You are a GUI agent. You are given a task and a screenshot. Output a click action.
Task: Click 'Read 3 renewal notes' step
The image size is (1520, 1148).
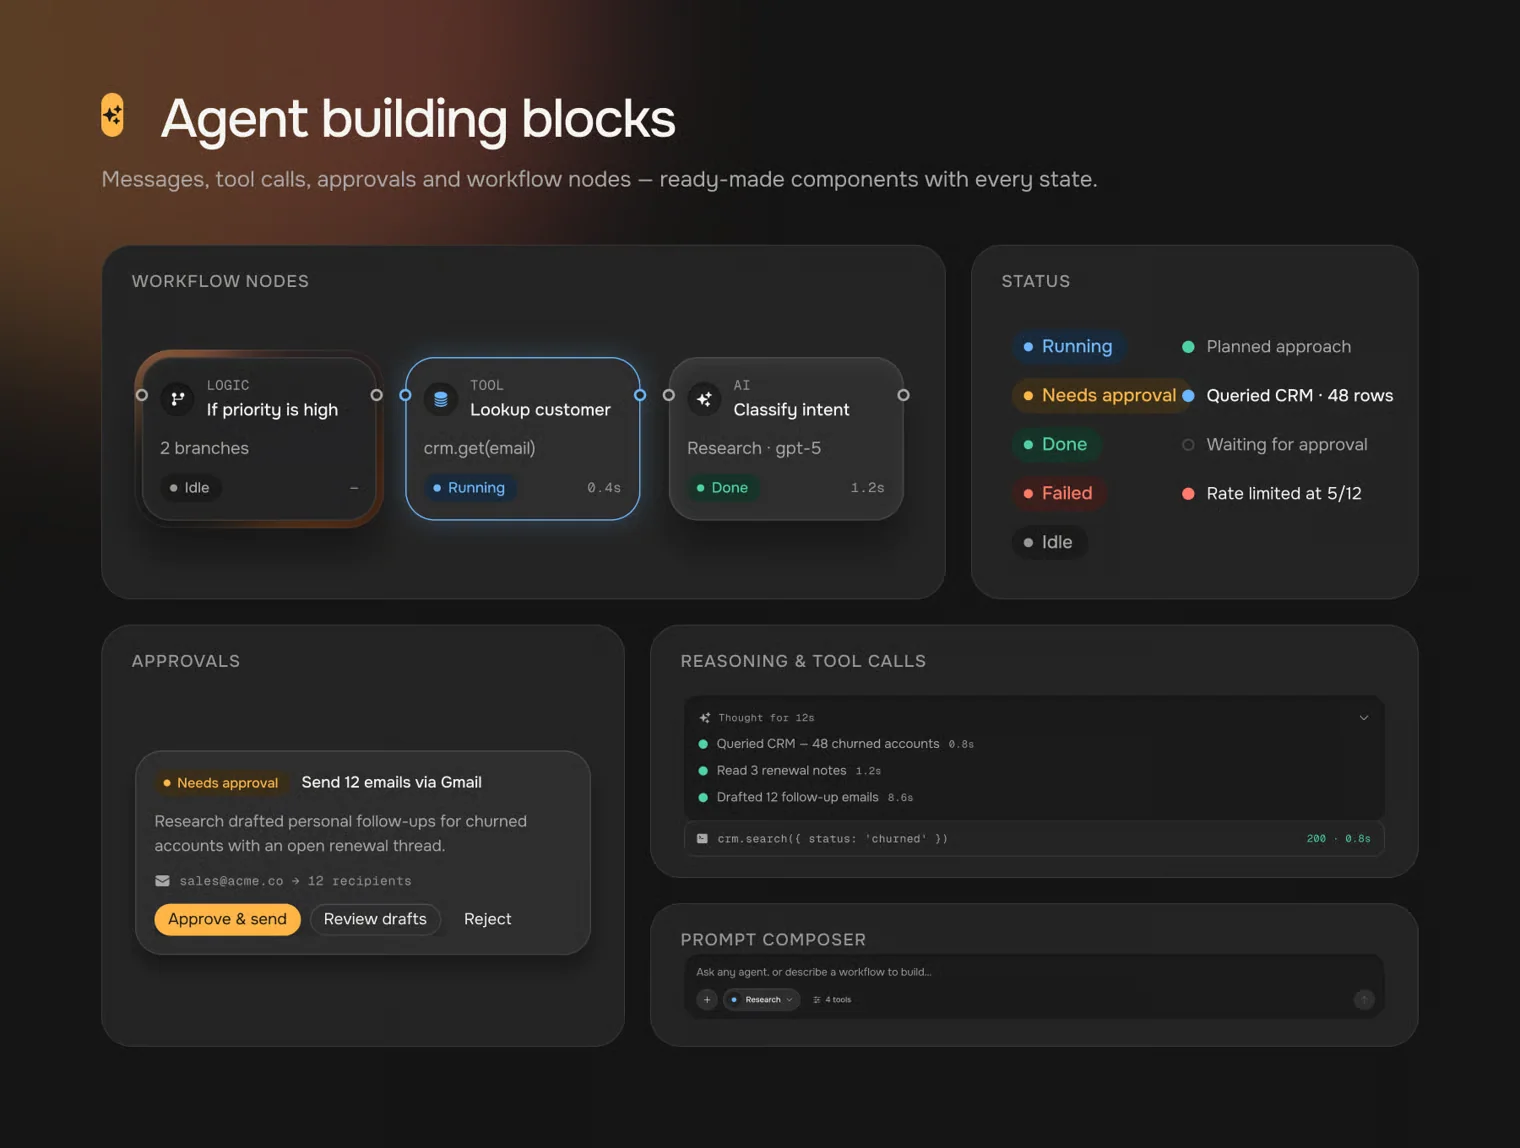789,771
